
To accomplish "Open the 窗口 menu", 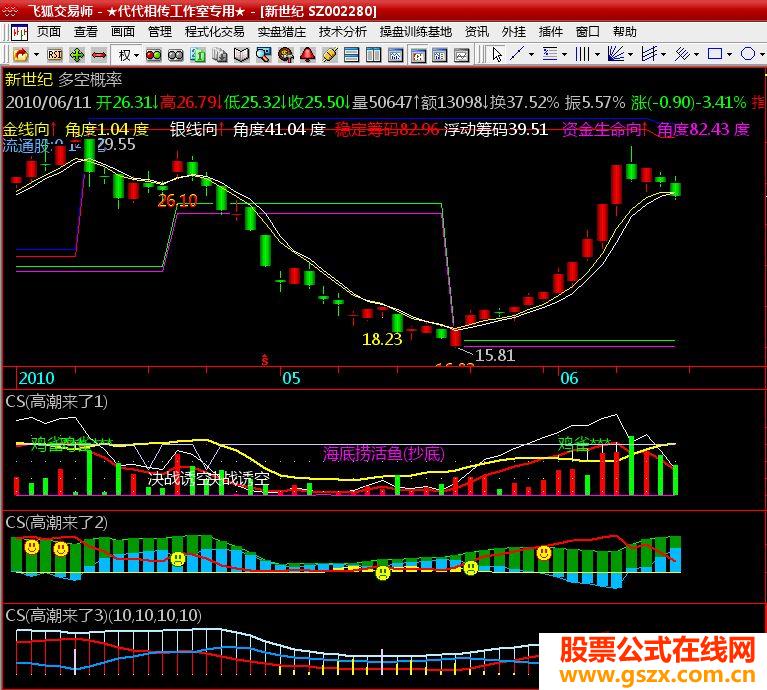I will 588,32.
